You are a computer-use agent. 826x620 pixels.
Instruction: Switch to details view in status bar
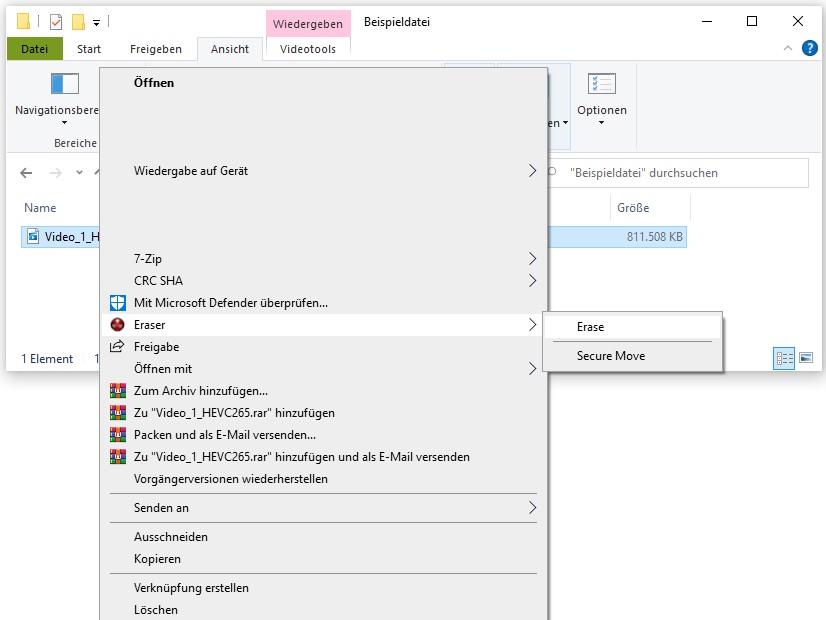point(784,358)
